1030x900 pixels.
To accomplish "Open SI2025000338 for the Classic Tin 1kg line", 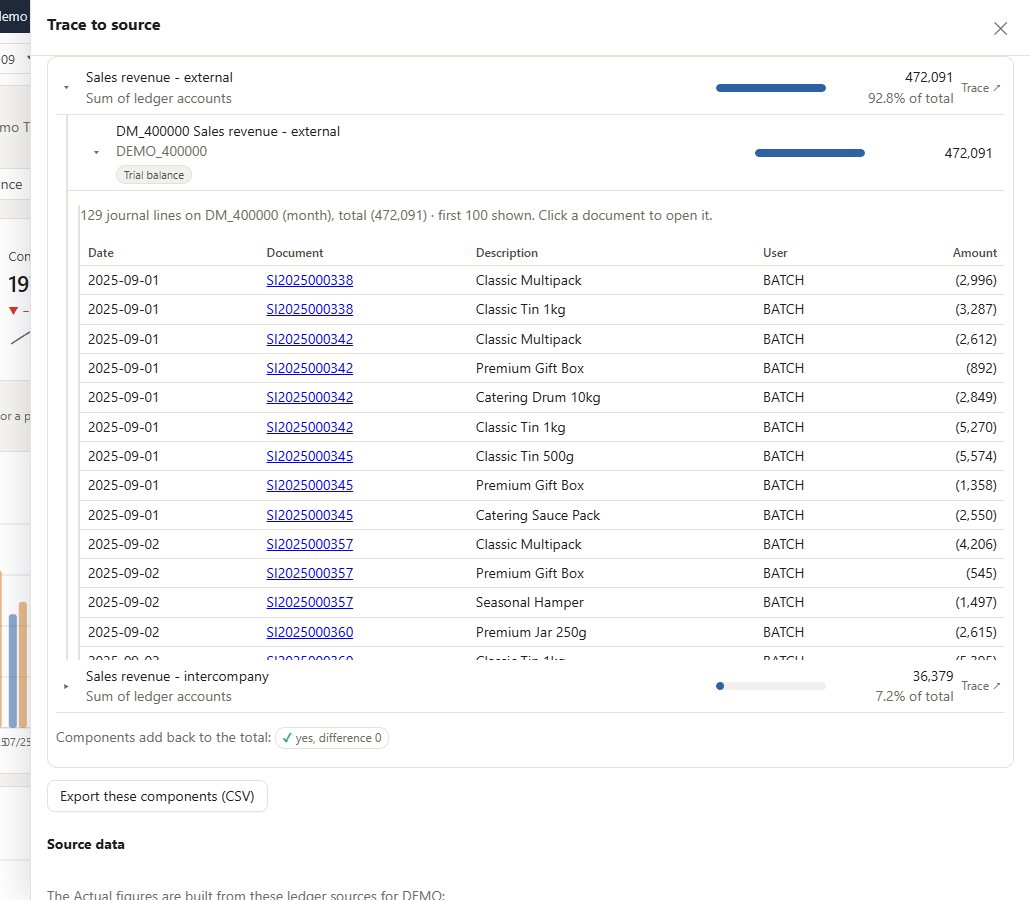I will click(309, 309).
